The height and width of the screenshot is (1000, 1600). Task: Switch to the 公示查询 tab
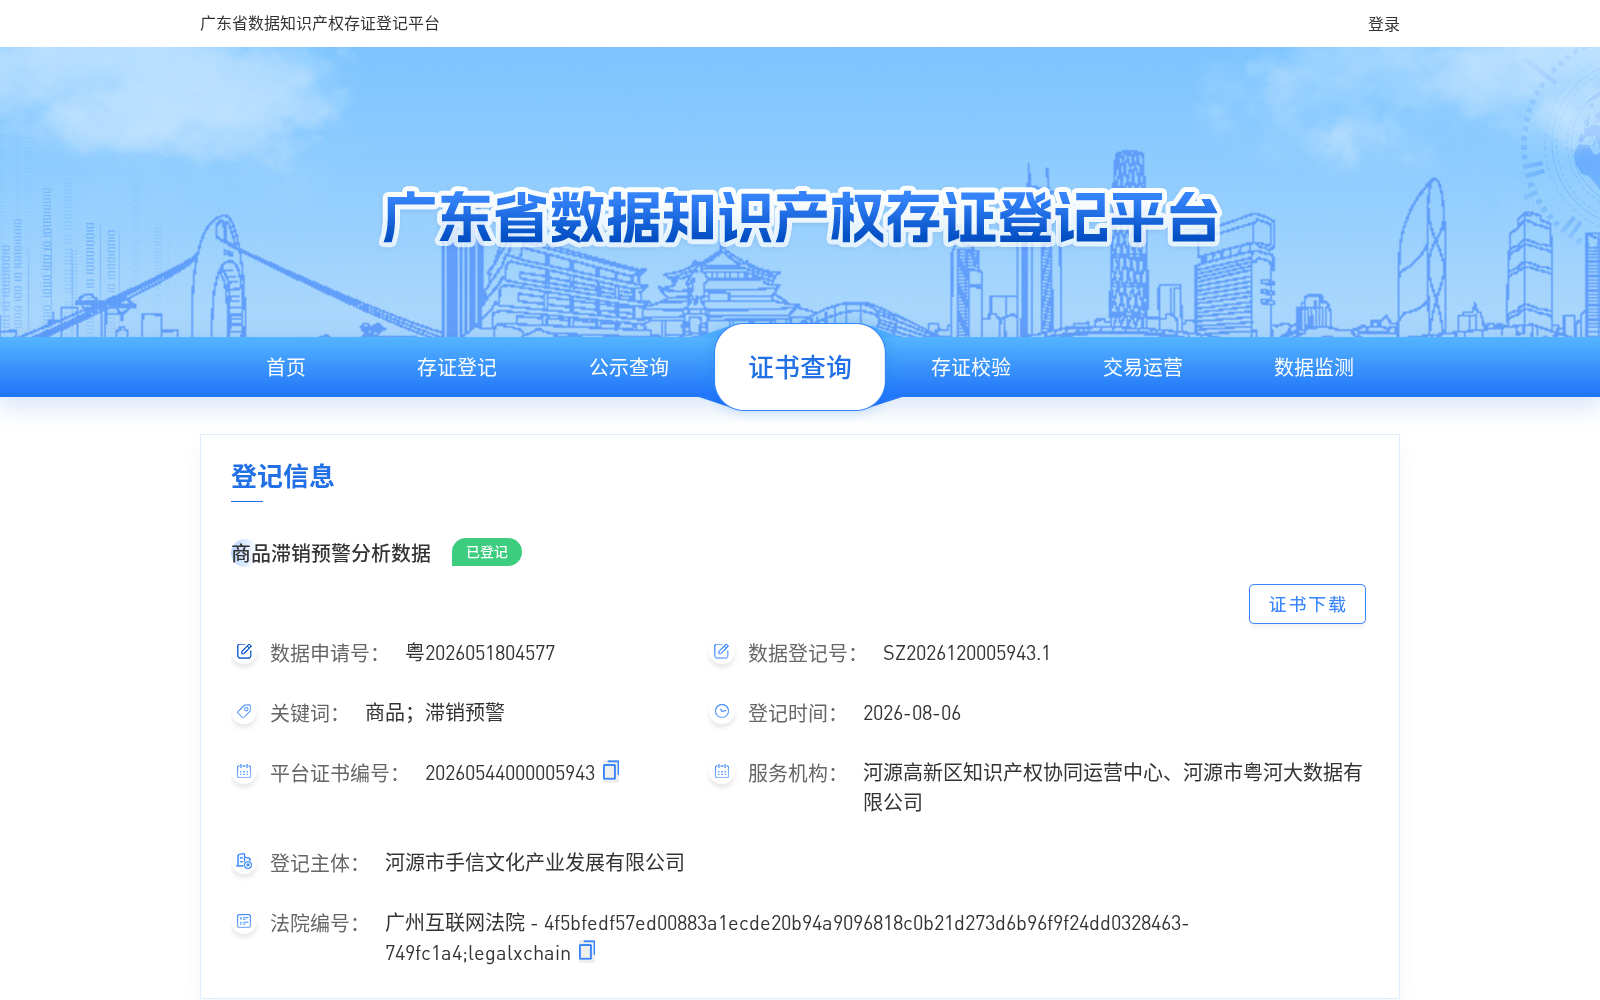pos(629,367)
